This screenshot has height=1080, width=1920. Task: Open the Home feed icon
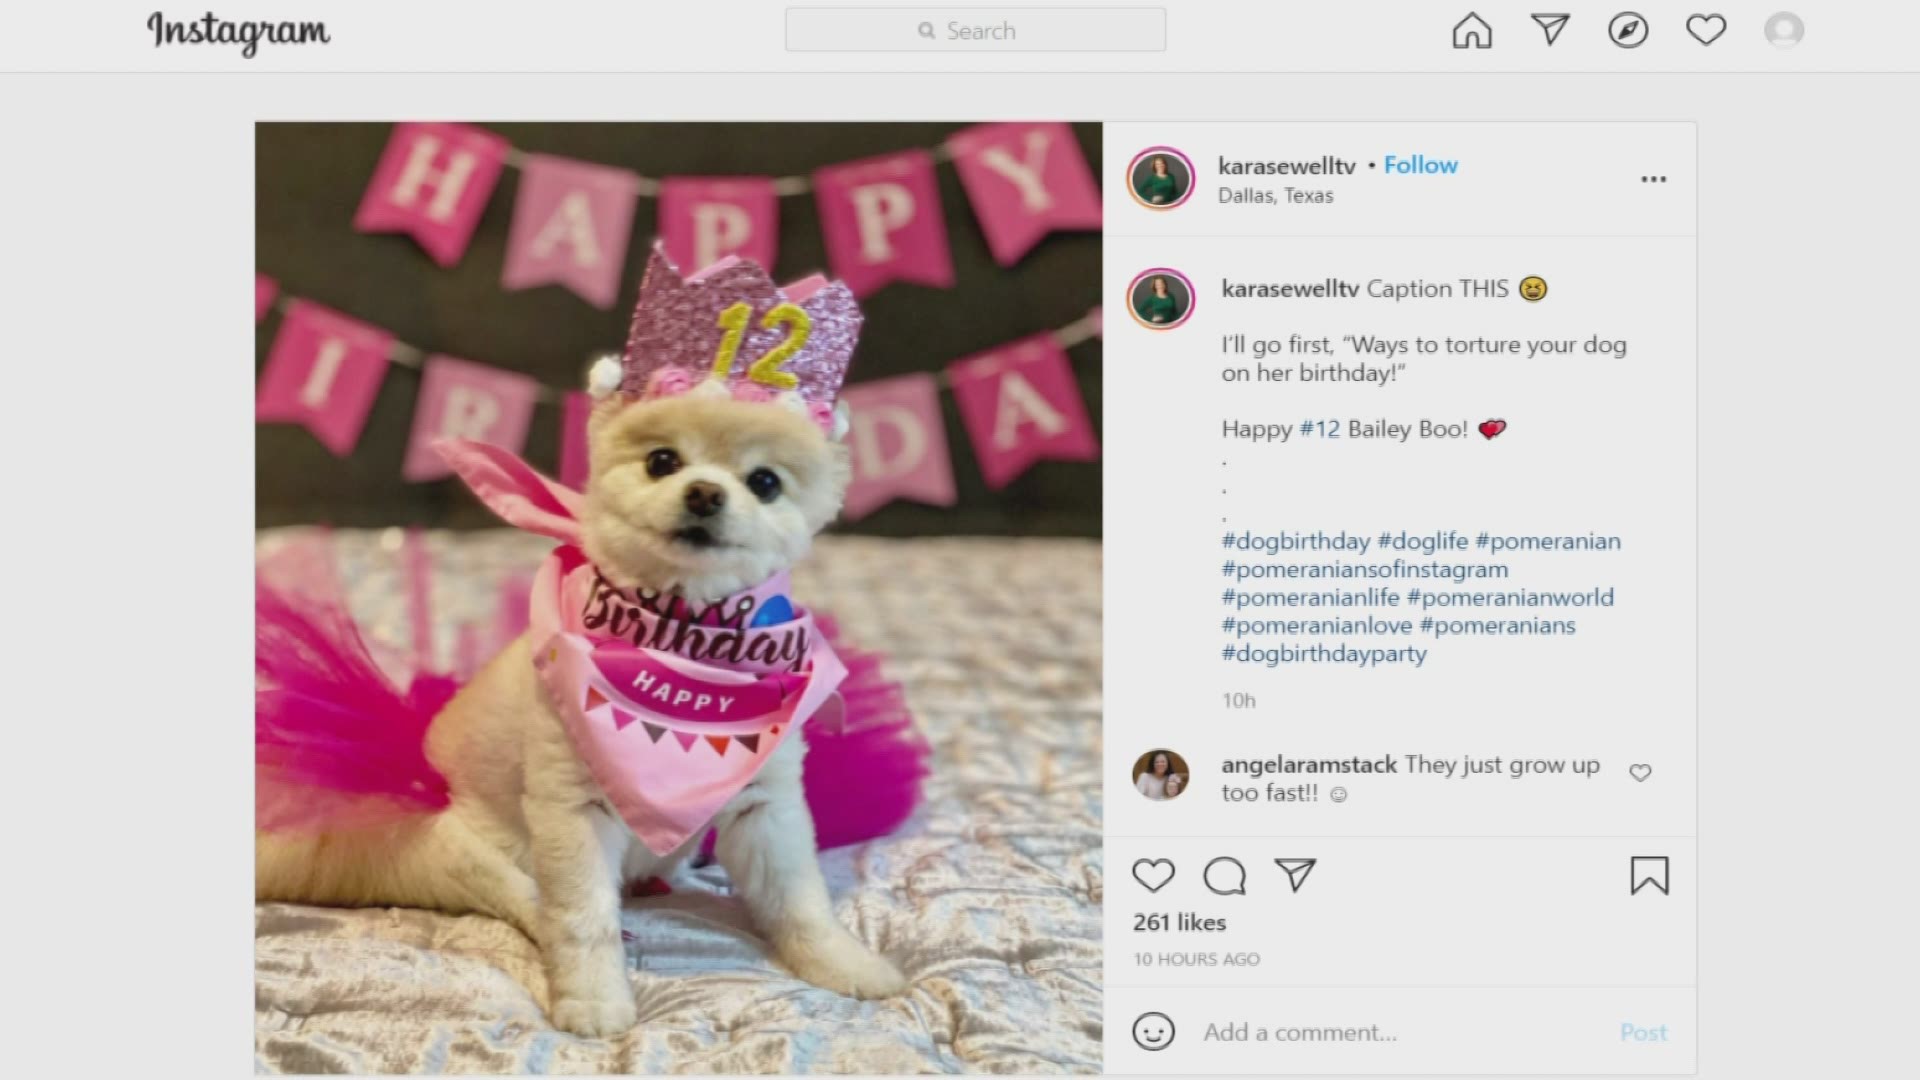point(1472,31)
